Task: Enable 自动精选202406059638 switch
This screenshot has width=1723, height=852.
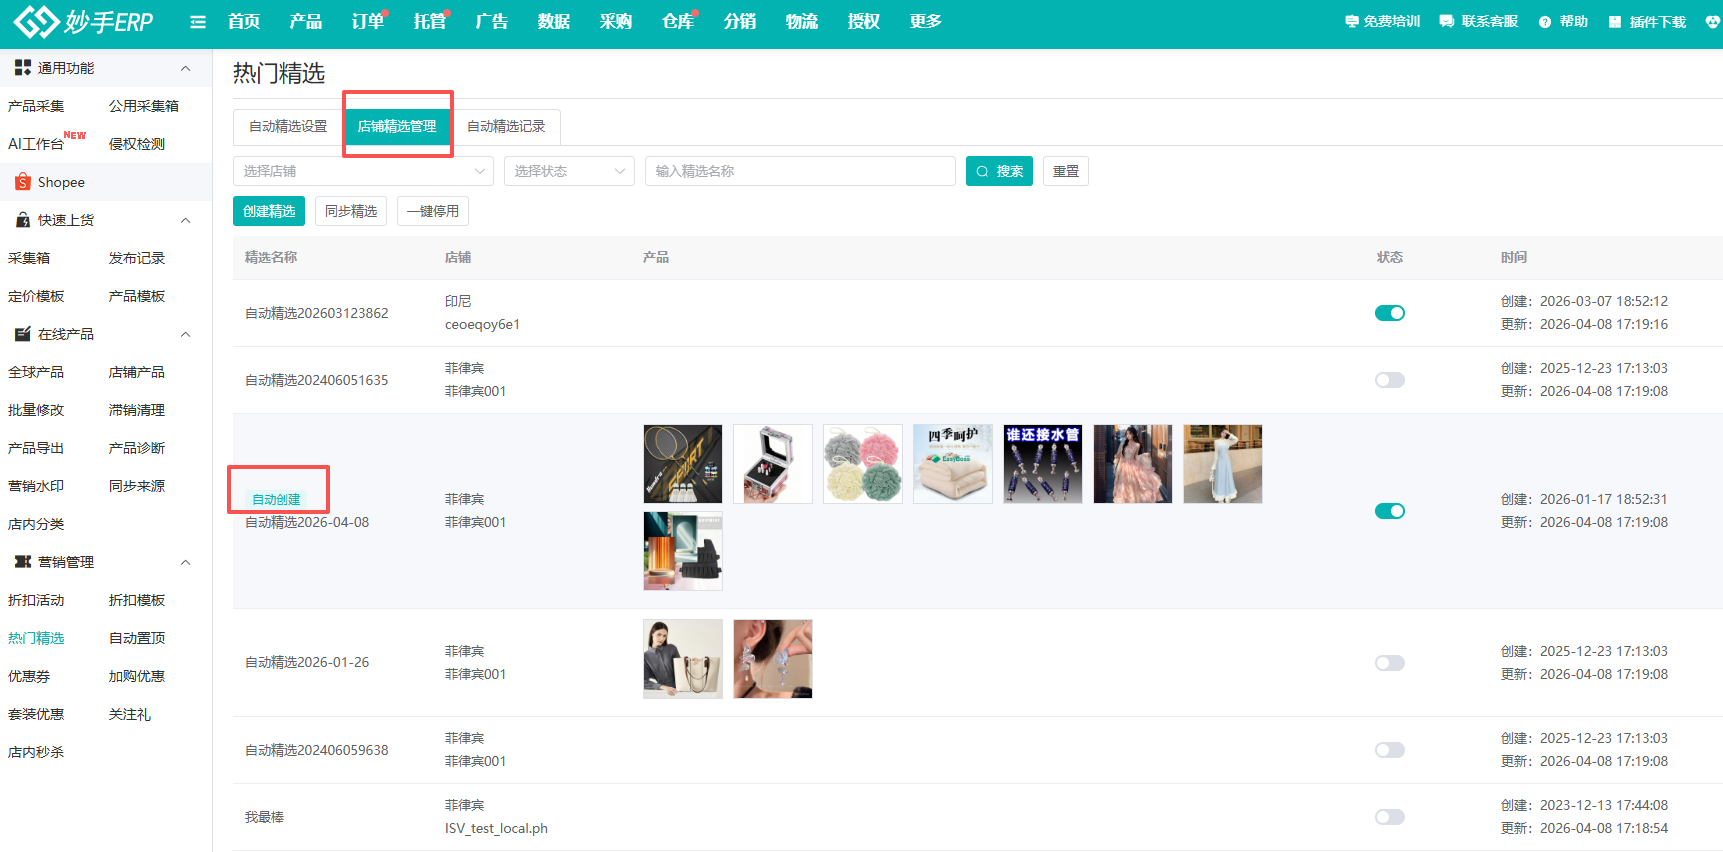Action: pos(1390,750)
